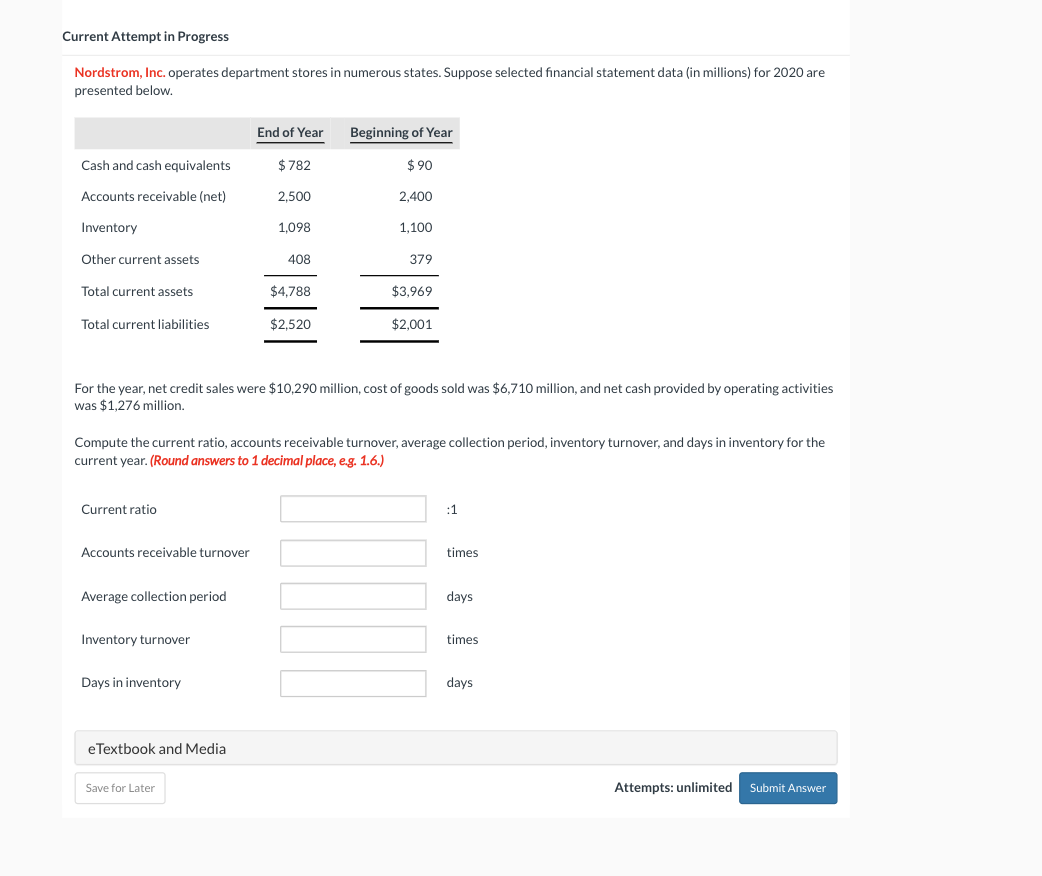
Task: Click the Total current liabilities row label
Action: (x=146, y=323)
